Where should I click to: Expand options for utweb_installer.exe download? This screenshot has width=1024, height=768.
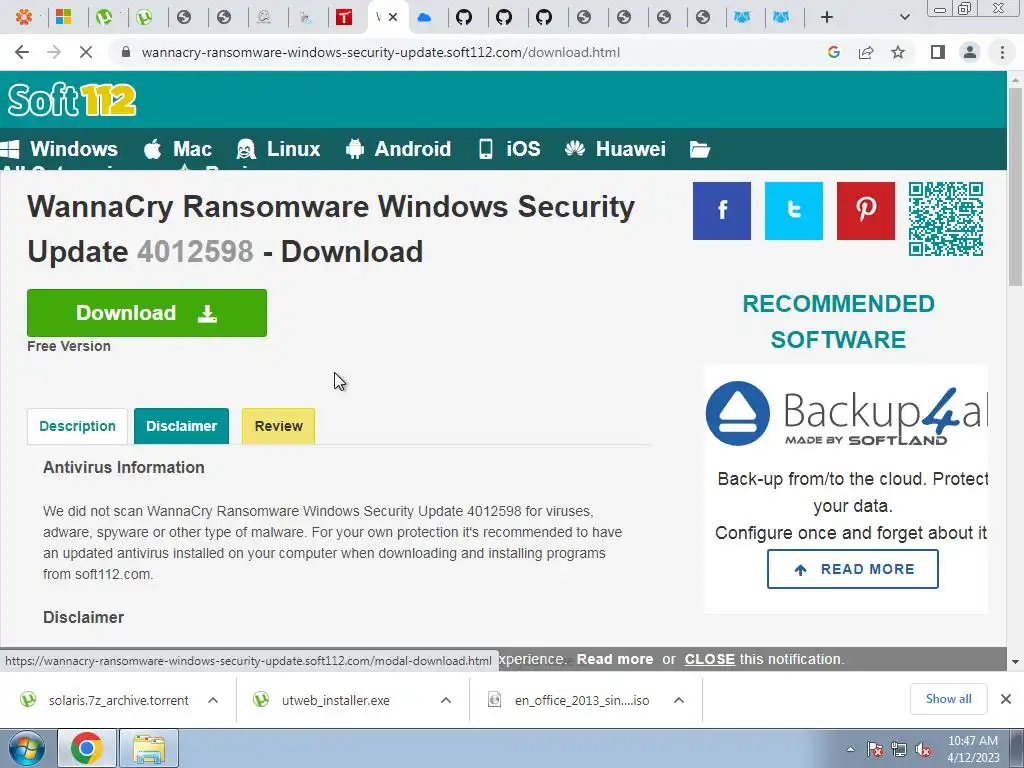(x=446, y=700)
